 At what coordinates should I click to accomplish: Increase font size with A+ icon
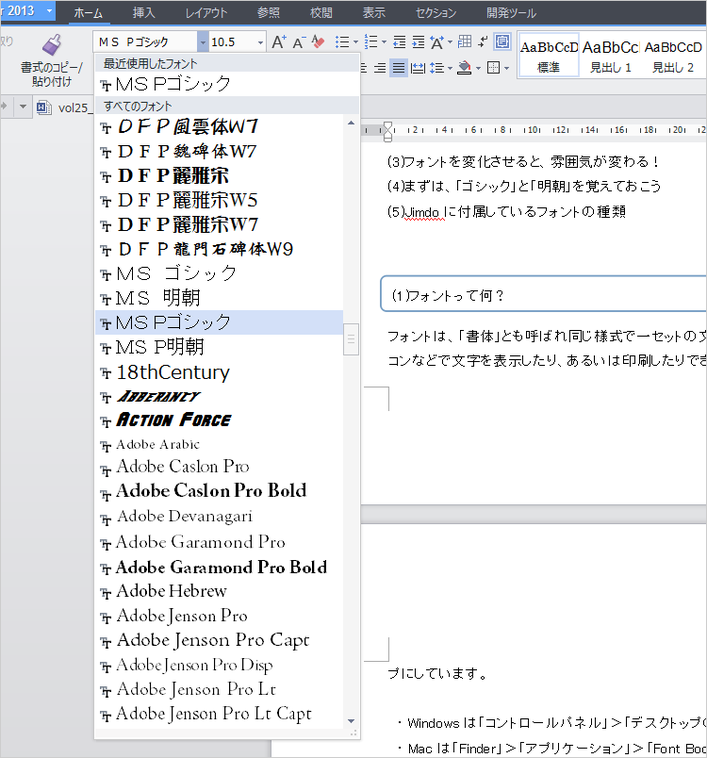click(x=279, y=42)
